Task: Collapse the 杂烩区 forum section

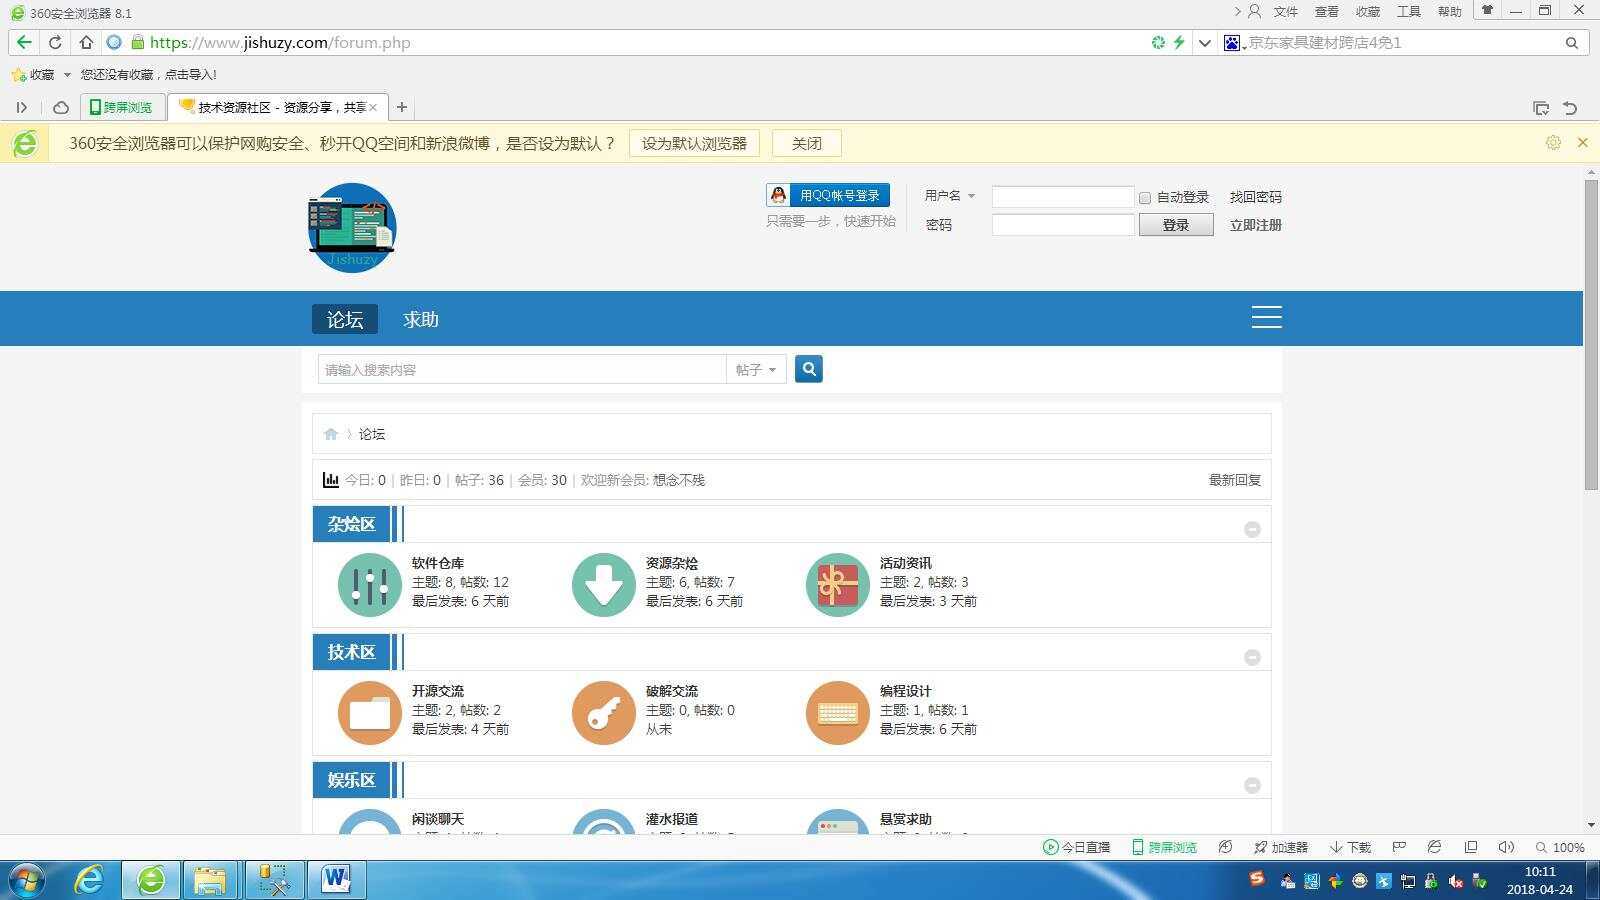Action: coord(1252,528)
